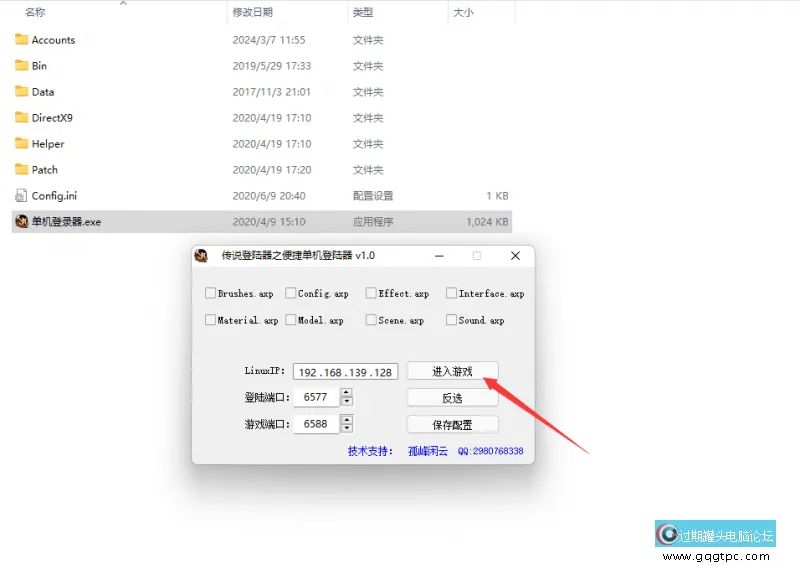
Task: Decrease the 游戏端口 value with down arrow
Action: 347,428
